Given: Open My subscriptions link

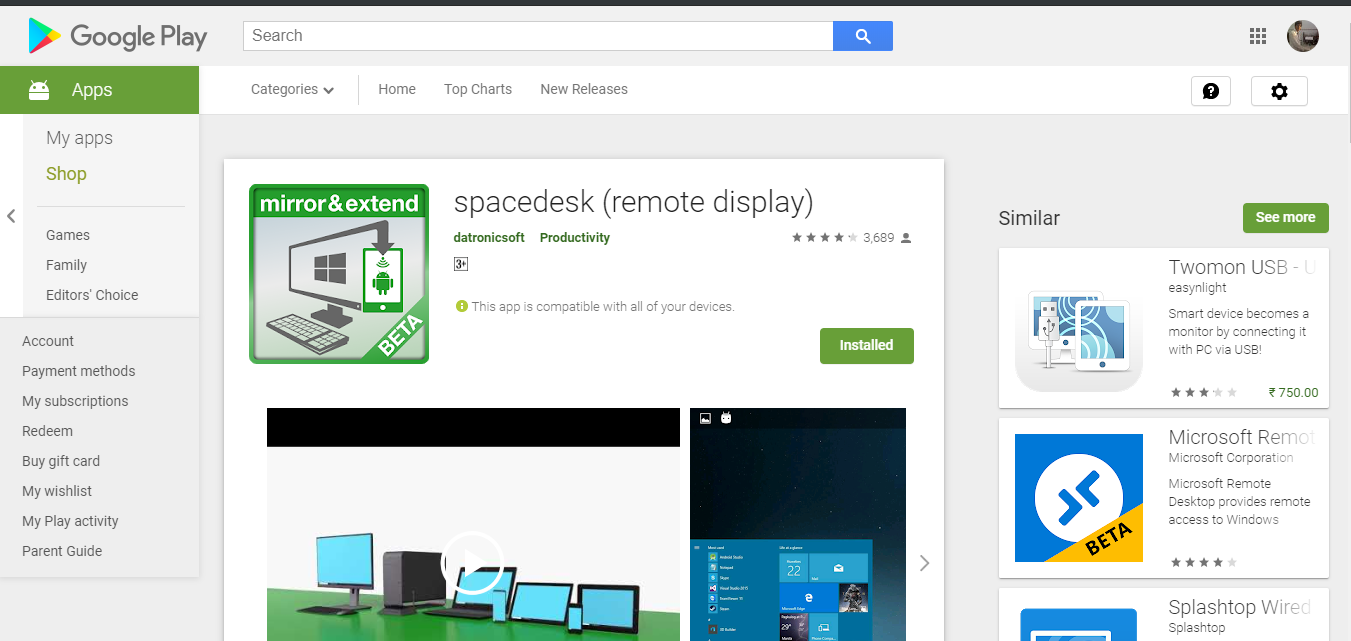Looking at the screenshot, I should [75, 401].
